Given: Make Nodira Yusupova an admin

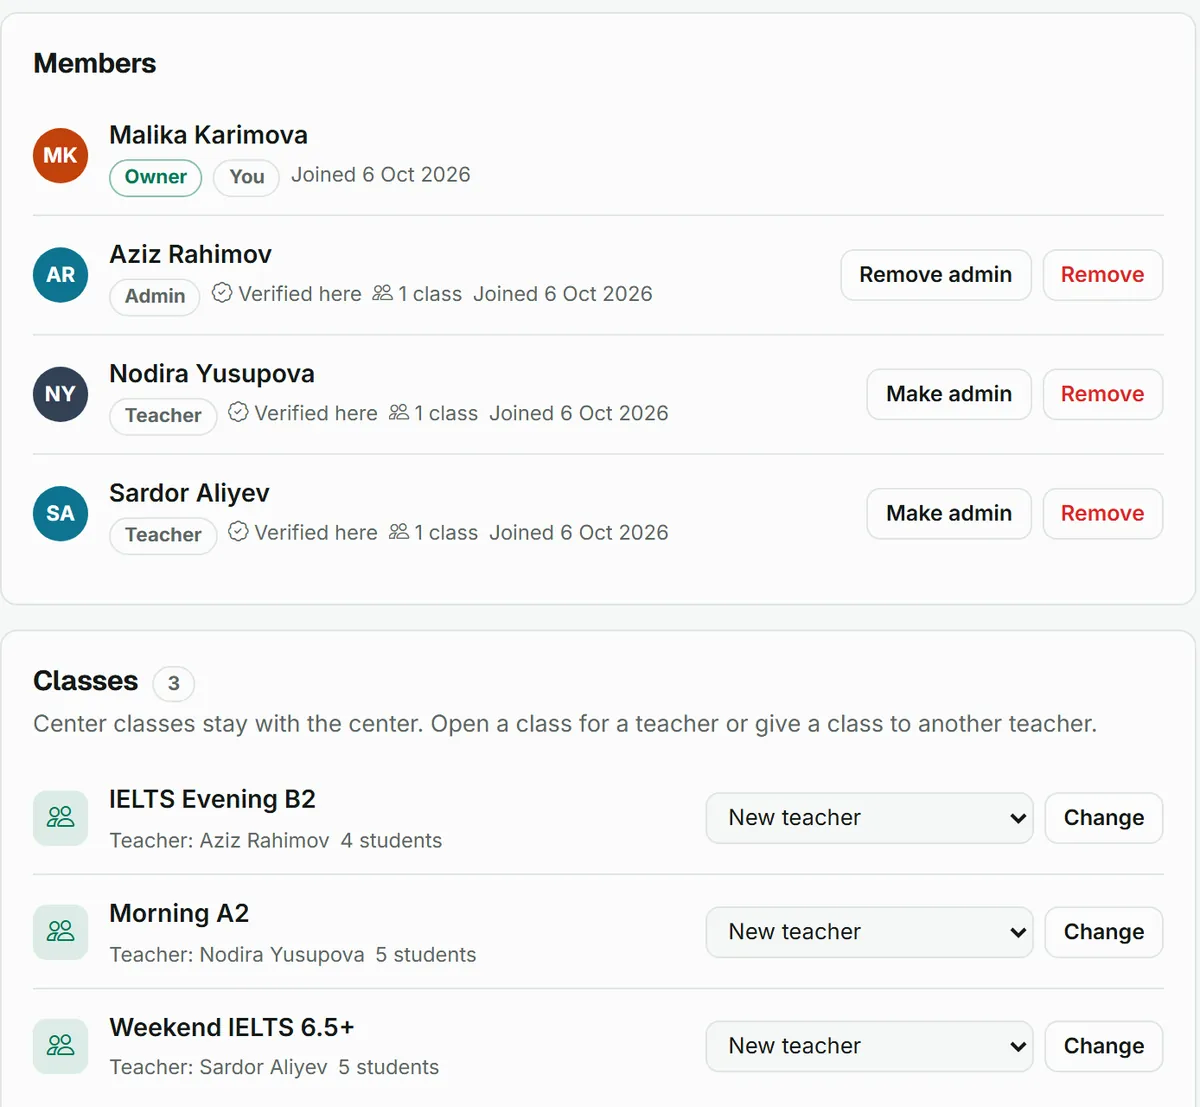Looking at the screenshot, I should (x=948, y=394).
